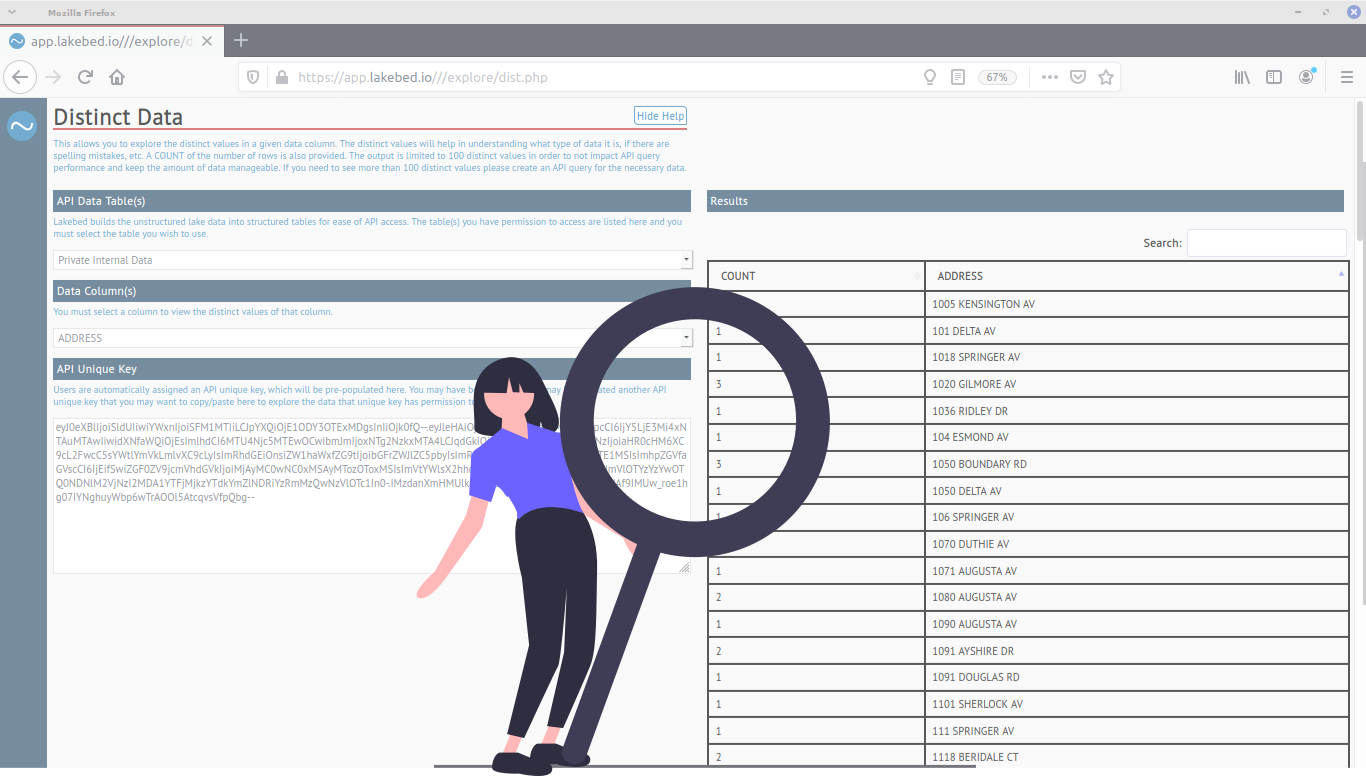The image size is (1366, 776).
Task: Open the ADDRESS data column dropdown
Action: click(x=372, y=338)
